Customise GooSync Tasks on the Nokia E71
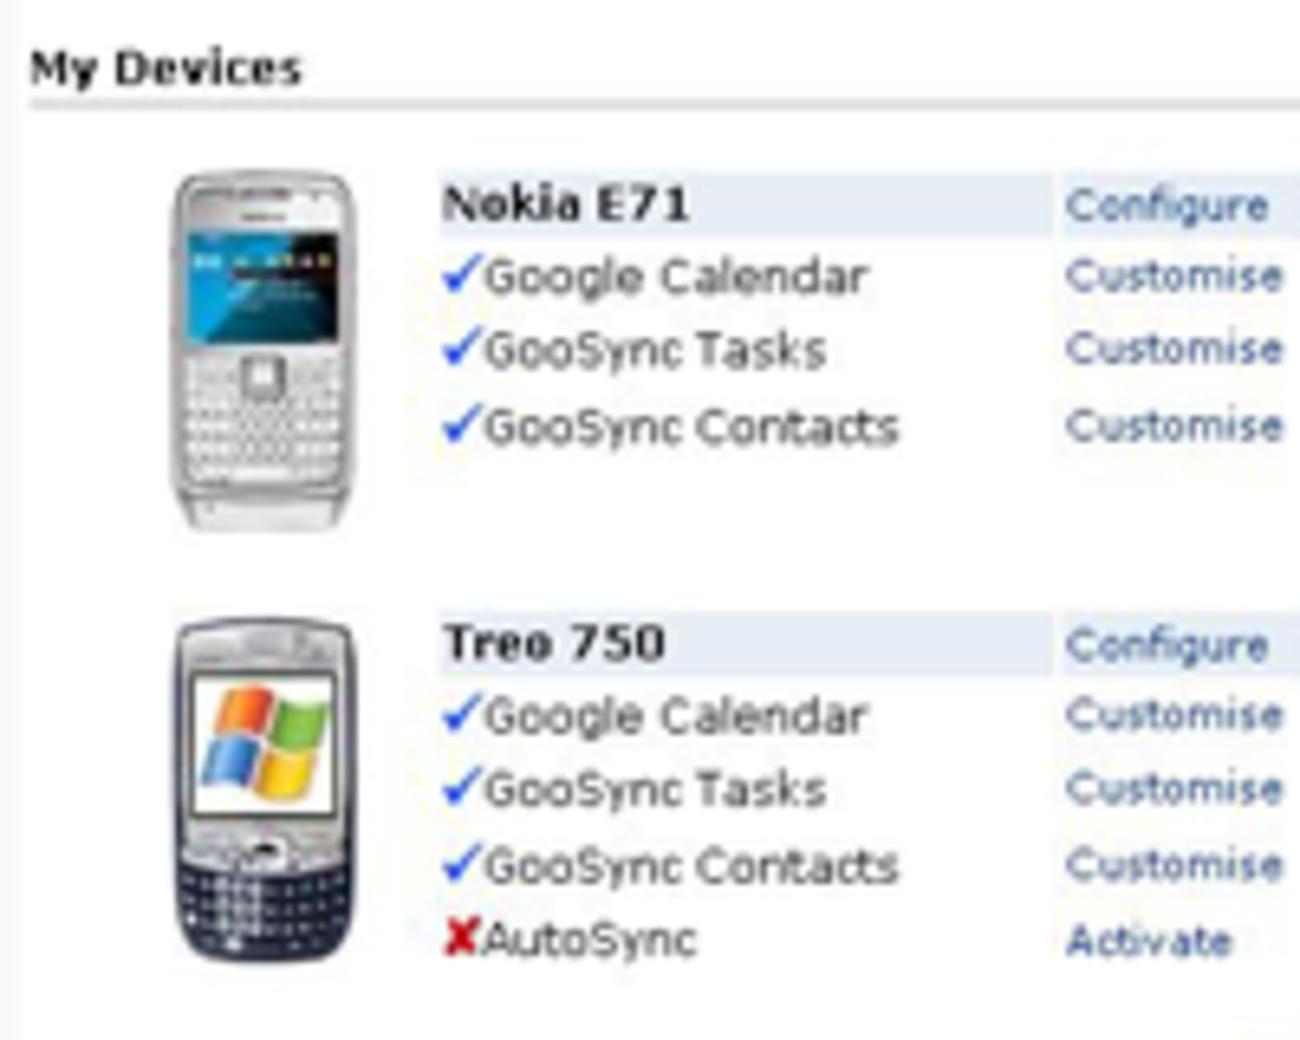 click(x=1174, y=349)
